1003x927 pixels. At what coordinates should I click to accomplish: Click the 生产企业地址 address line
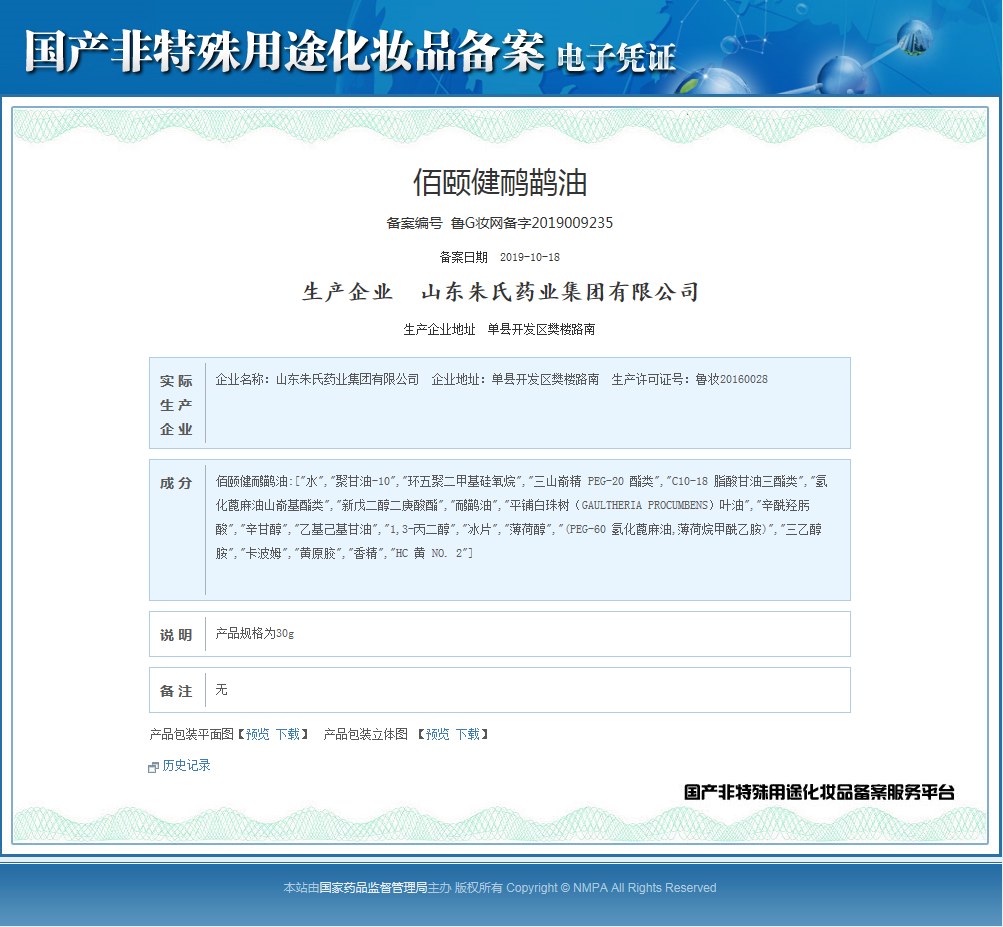point(499,328)
